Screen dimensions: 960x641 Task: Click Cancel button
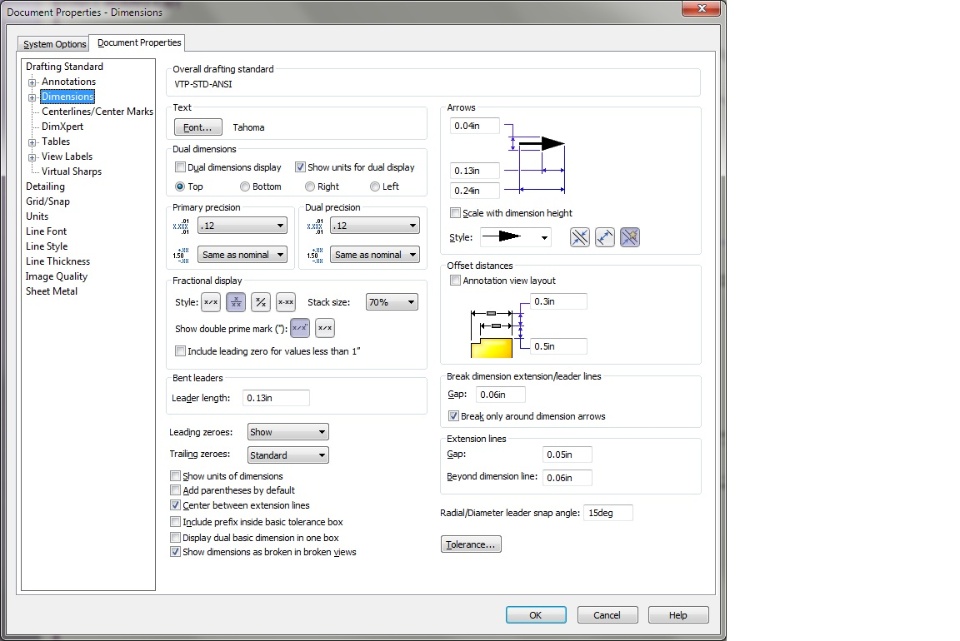pyautogui.click(x=607, y=615)
